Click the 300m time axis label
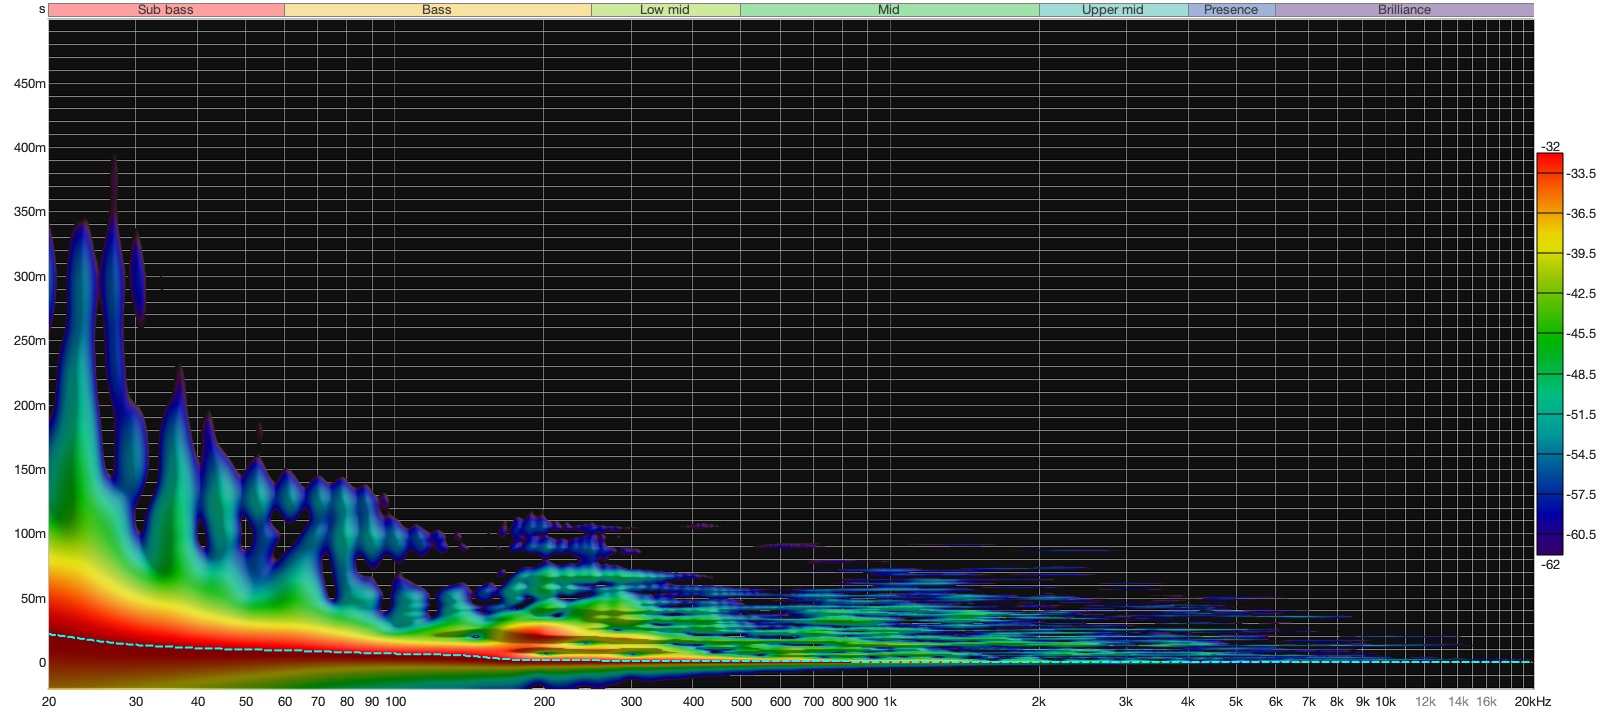The image size is (1600, 714). pos(30,276)
